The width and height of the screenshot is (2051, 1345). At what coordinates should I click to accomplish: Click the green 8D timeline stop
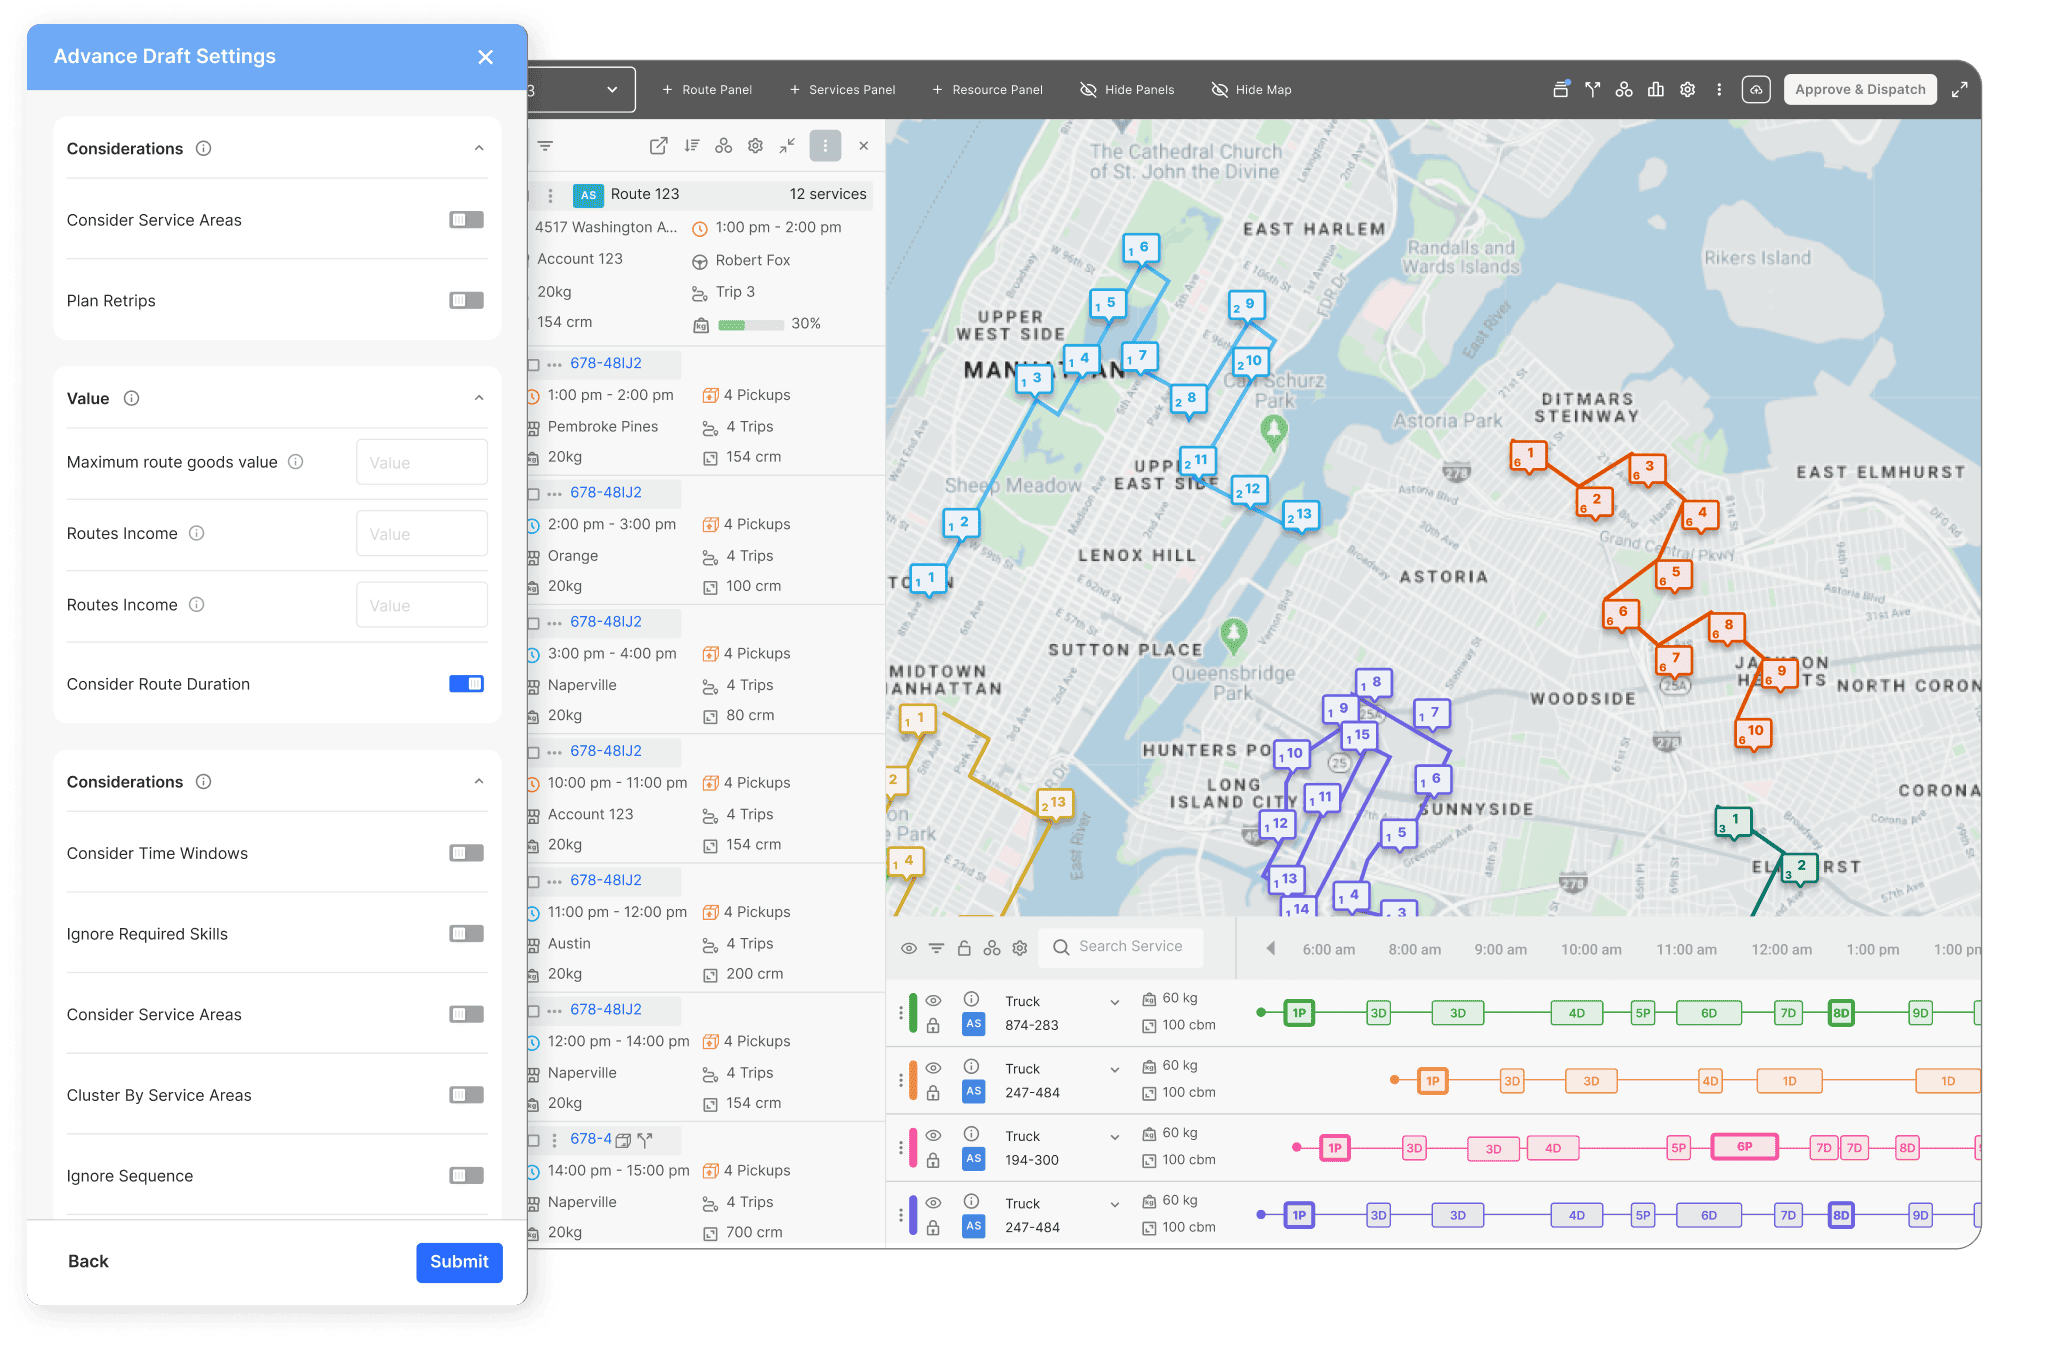point(1840,1013)
